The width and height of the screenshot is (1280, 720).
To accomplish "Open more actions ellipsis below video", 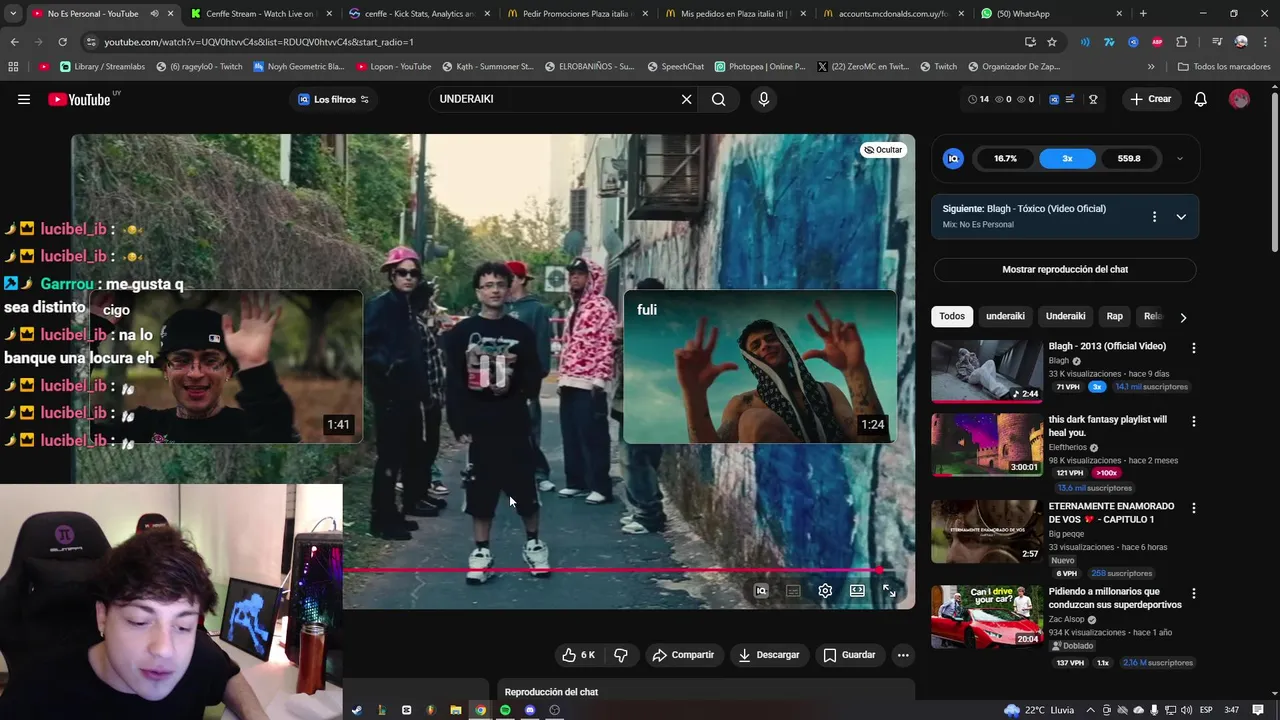I will pyautogui.click(x=903, y=655).
